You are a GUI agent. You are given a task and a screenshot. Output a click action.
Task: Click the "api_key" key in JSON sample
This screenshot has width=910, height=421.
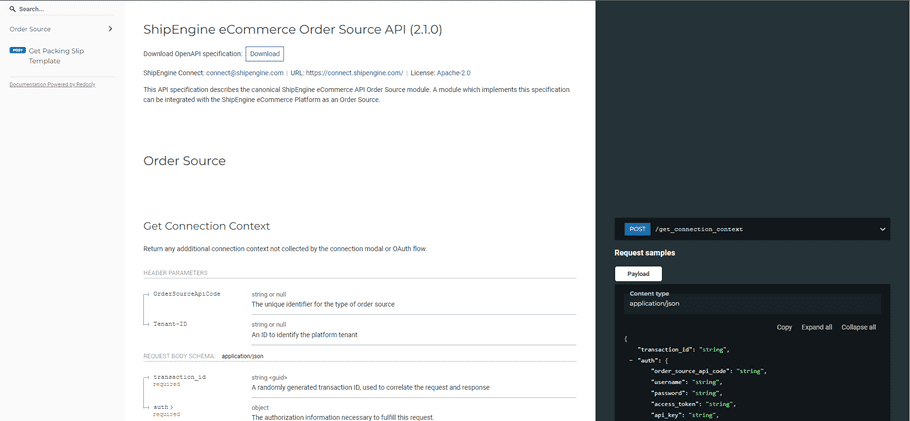click(x=668, y=415)
